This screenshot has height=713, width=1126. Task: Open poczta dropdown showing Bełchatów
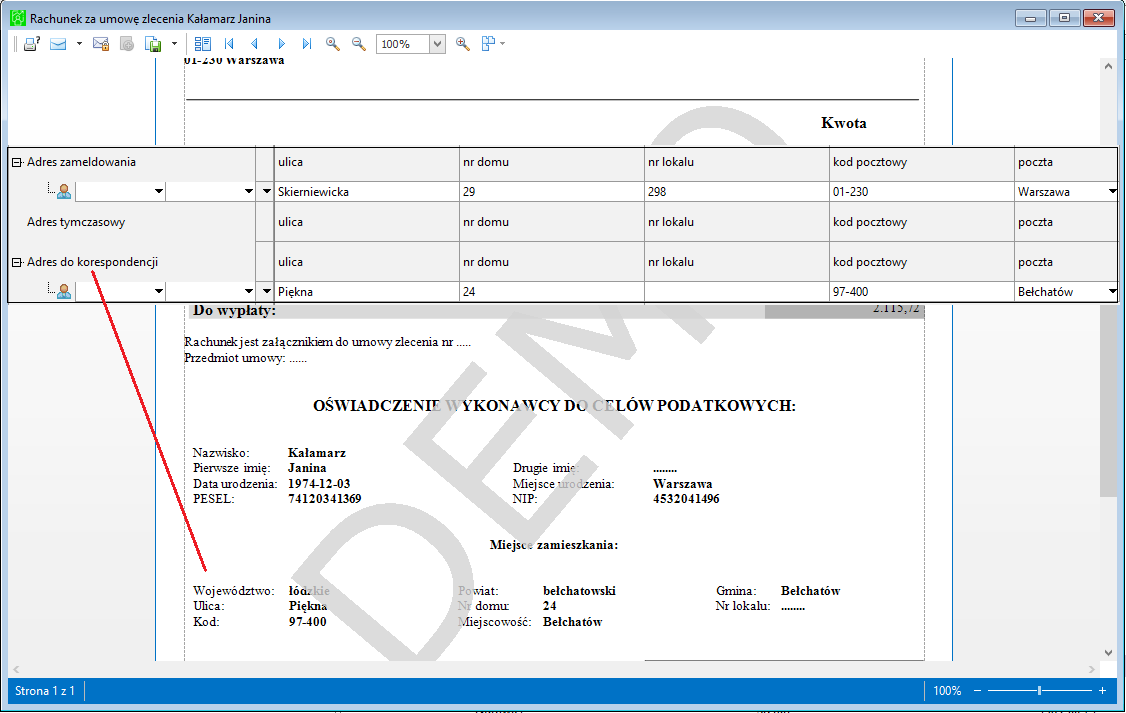(x=1112, y=292)
